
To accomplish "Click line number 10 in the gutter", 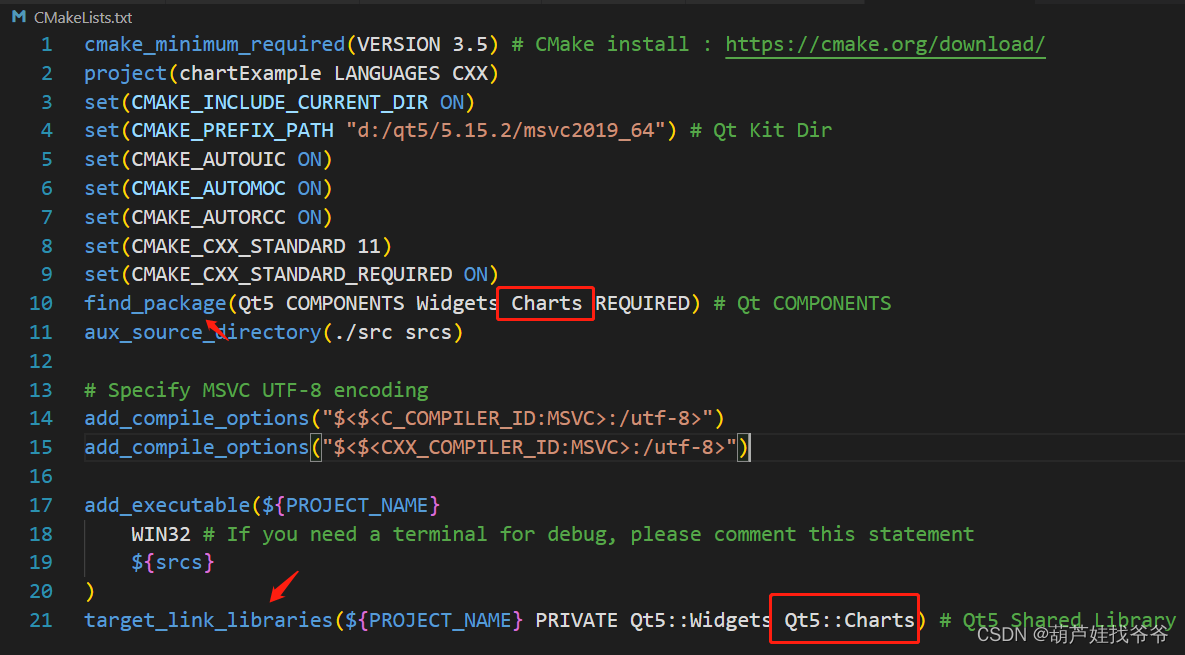I will click(40, 303).
